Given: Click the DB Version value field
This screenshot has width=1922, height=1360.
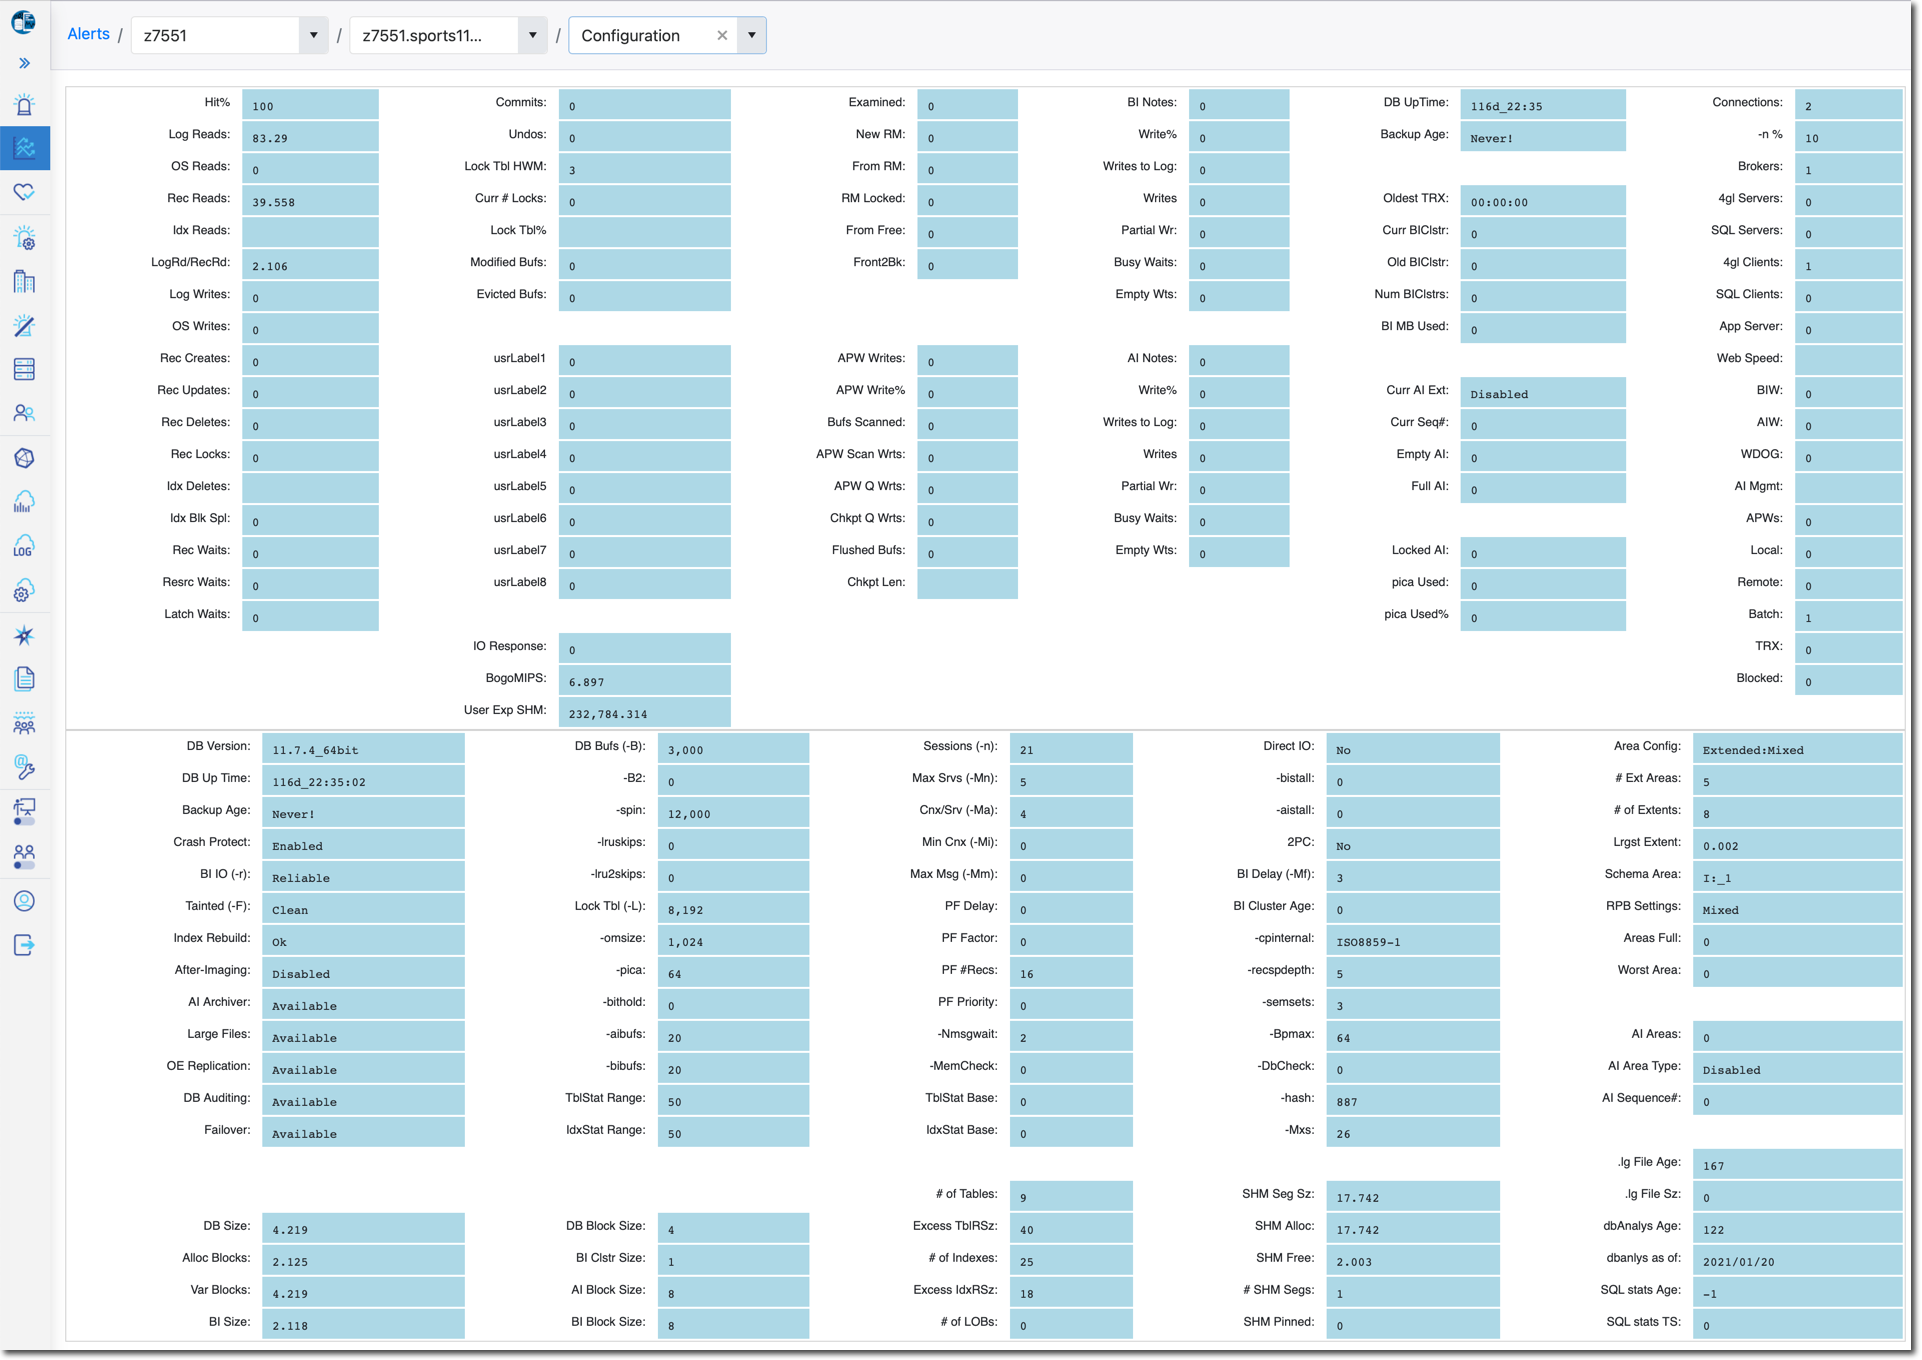Looking at the screenshot, I should (362, 750).
